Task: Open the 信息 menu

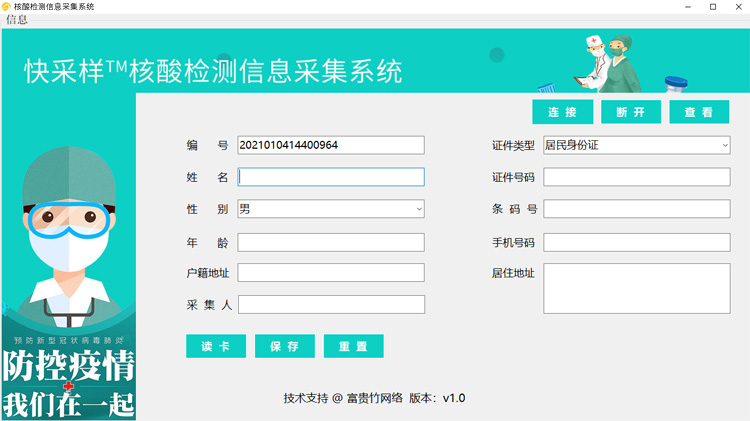Action: point(17,20)
